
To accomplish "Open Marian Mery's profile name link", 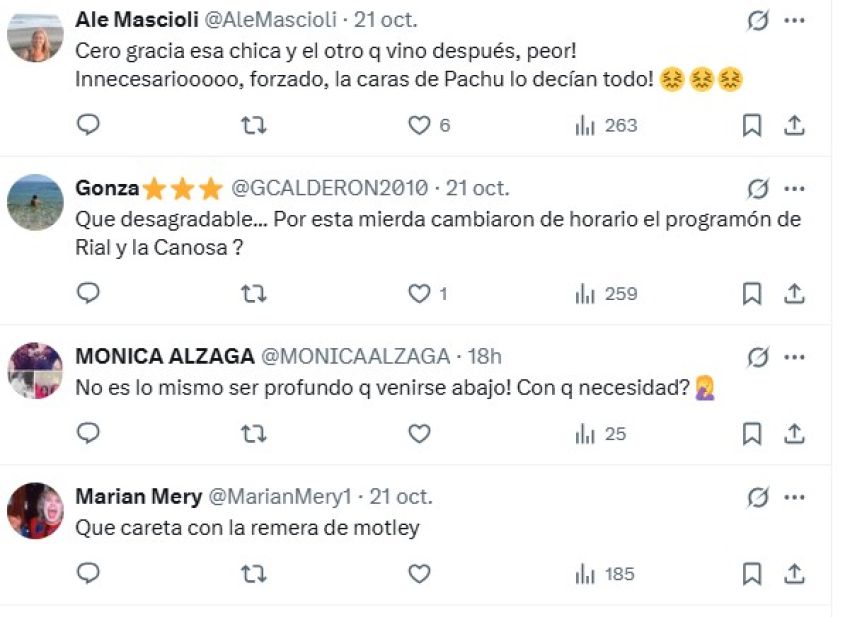I will point(138,497).
